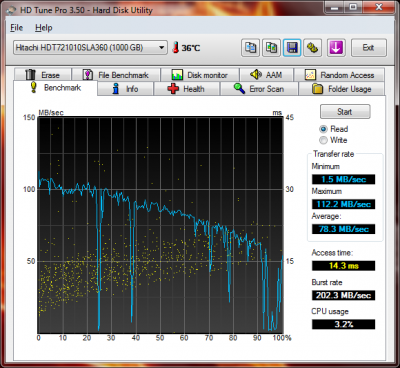Click the AAM speaker icon
The height and width of the screenshot is (368, 400).
[x=256, y=74]
